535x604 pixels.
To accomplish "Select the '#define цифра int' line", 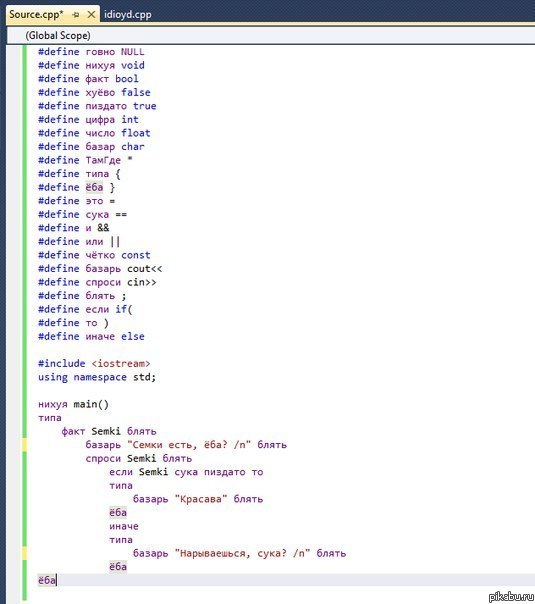I will click(x=88, y=119).
